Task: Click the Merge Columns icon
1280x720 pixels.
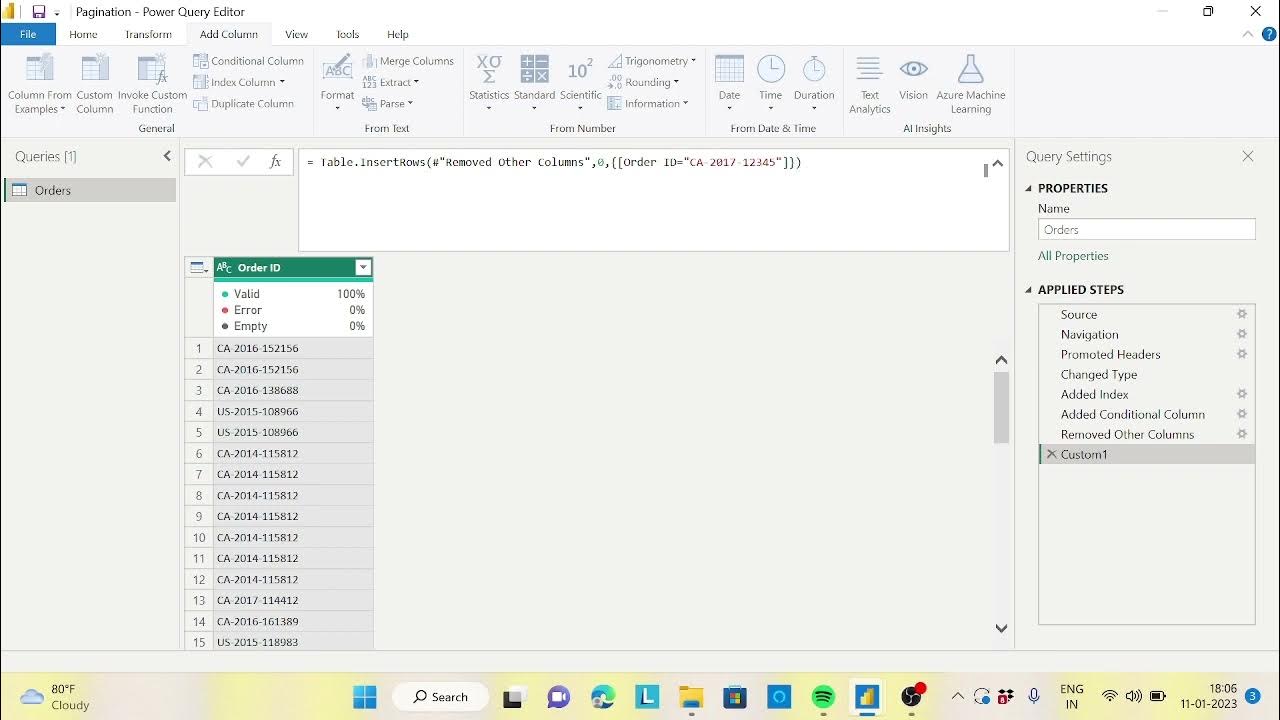Action: 370,61
